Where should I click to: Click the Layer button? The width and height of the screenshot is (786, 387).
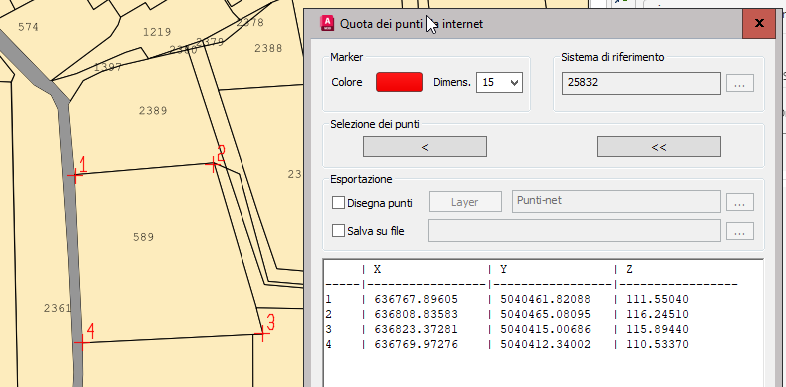coord(465,202)
